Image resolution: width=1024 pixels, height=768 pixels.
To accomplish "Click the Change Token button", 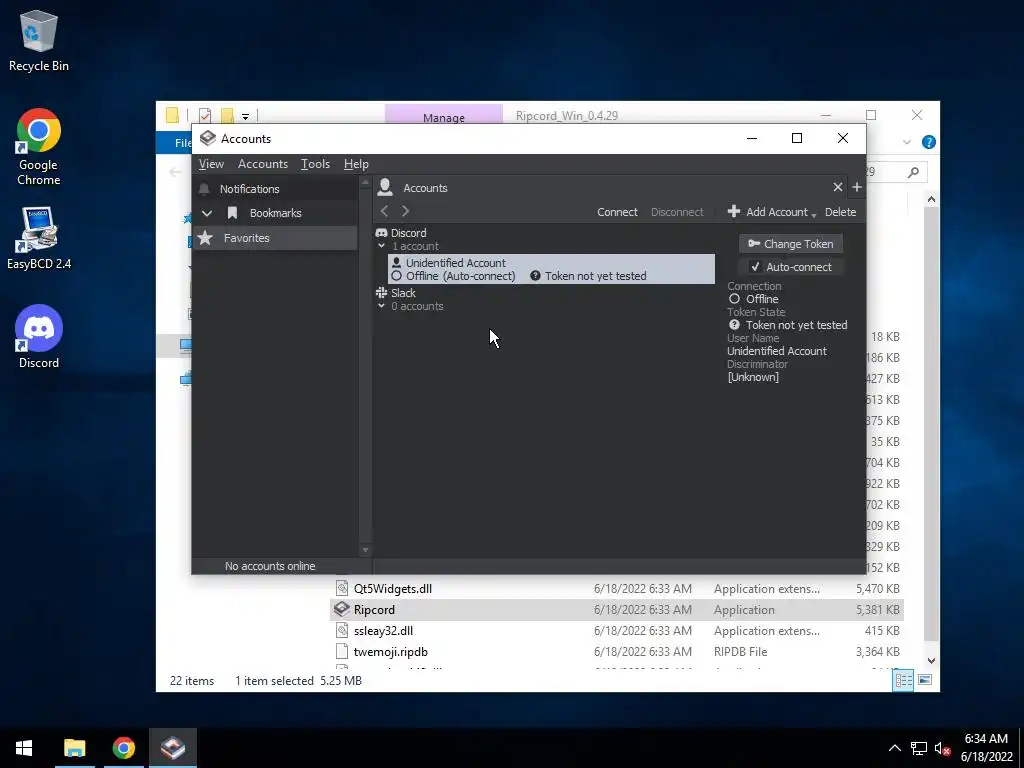I will tap(790, 244).
